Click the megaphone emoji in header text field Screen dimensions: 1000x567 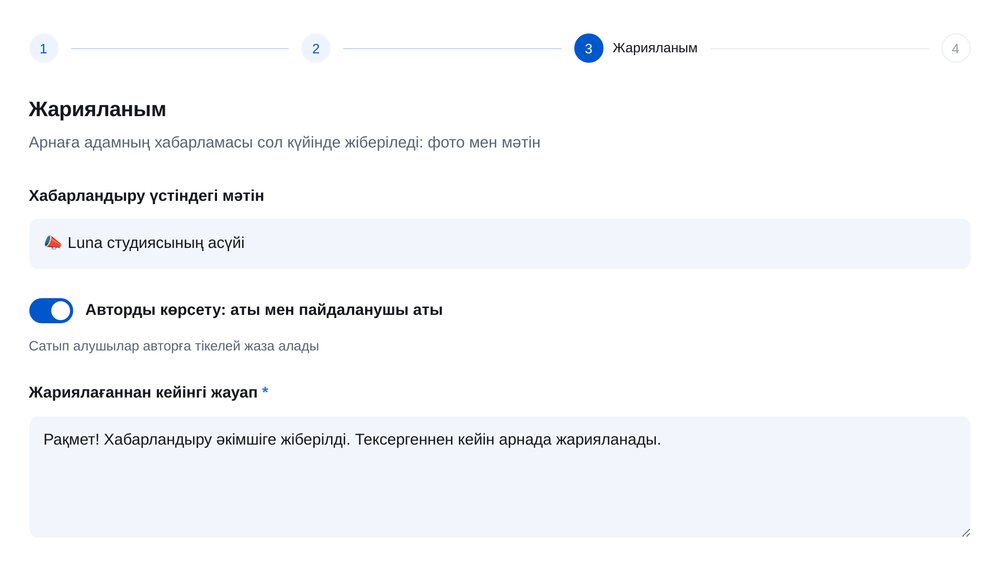click(x=52, y=242)
